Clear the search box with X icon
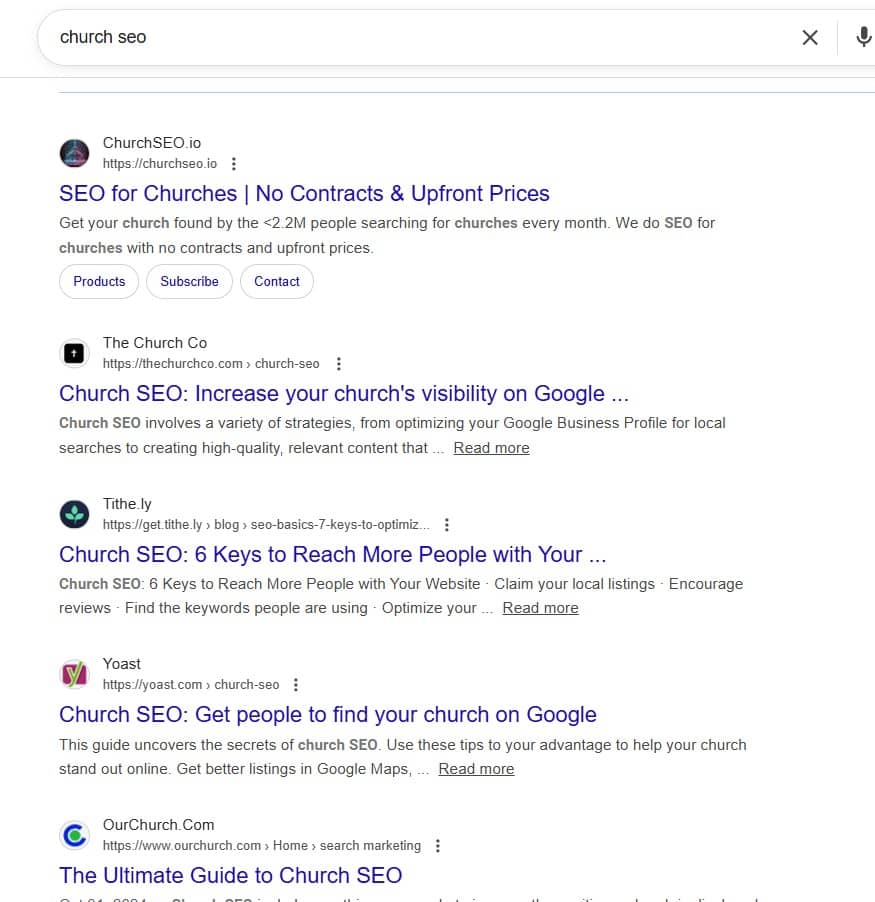The width and height of the screenshot is (875, 902). [810, 38]
